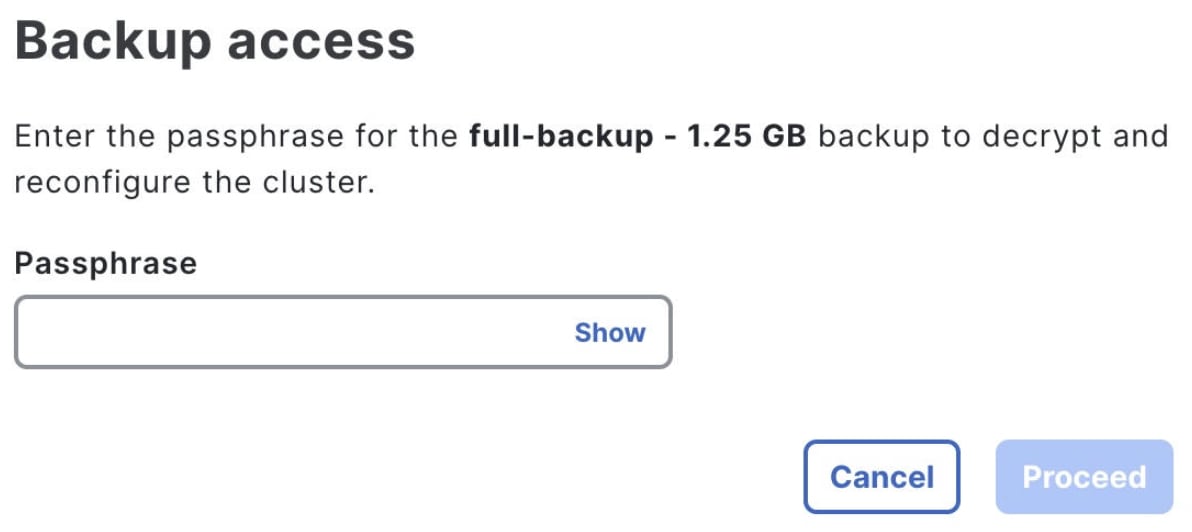Click the word 'Backup' in the title
The height and width of the screenshot is (532, 1192).
112,42
